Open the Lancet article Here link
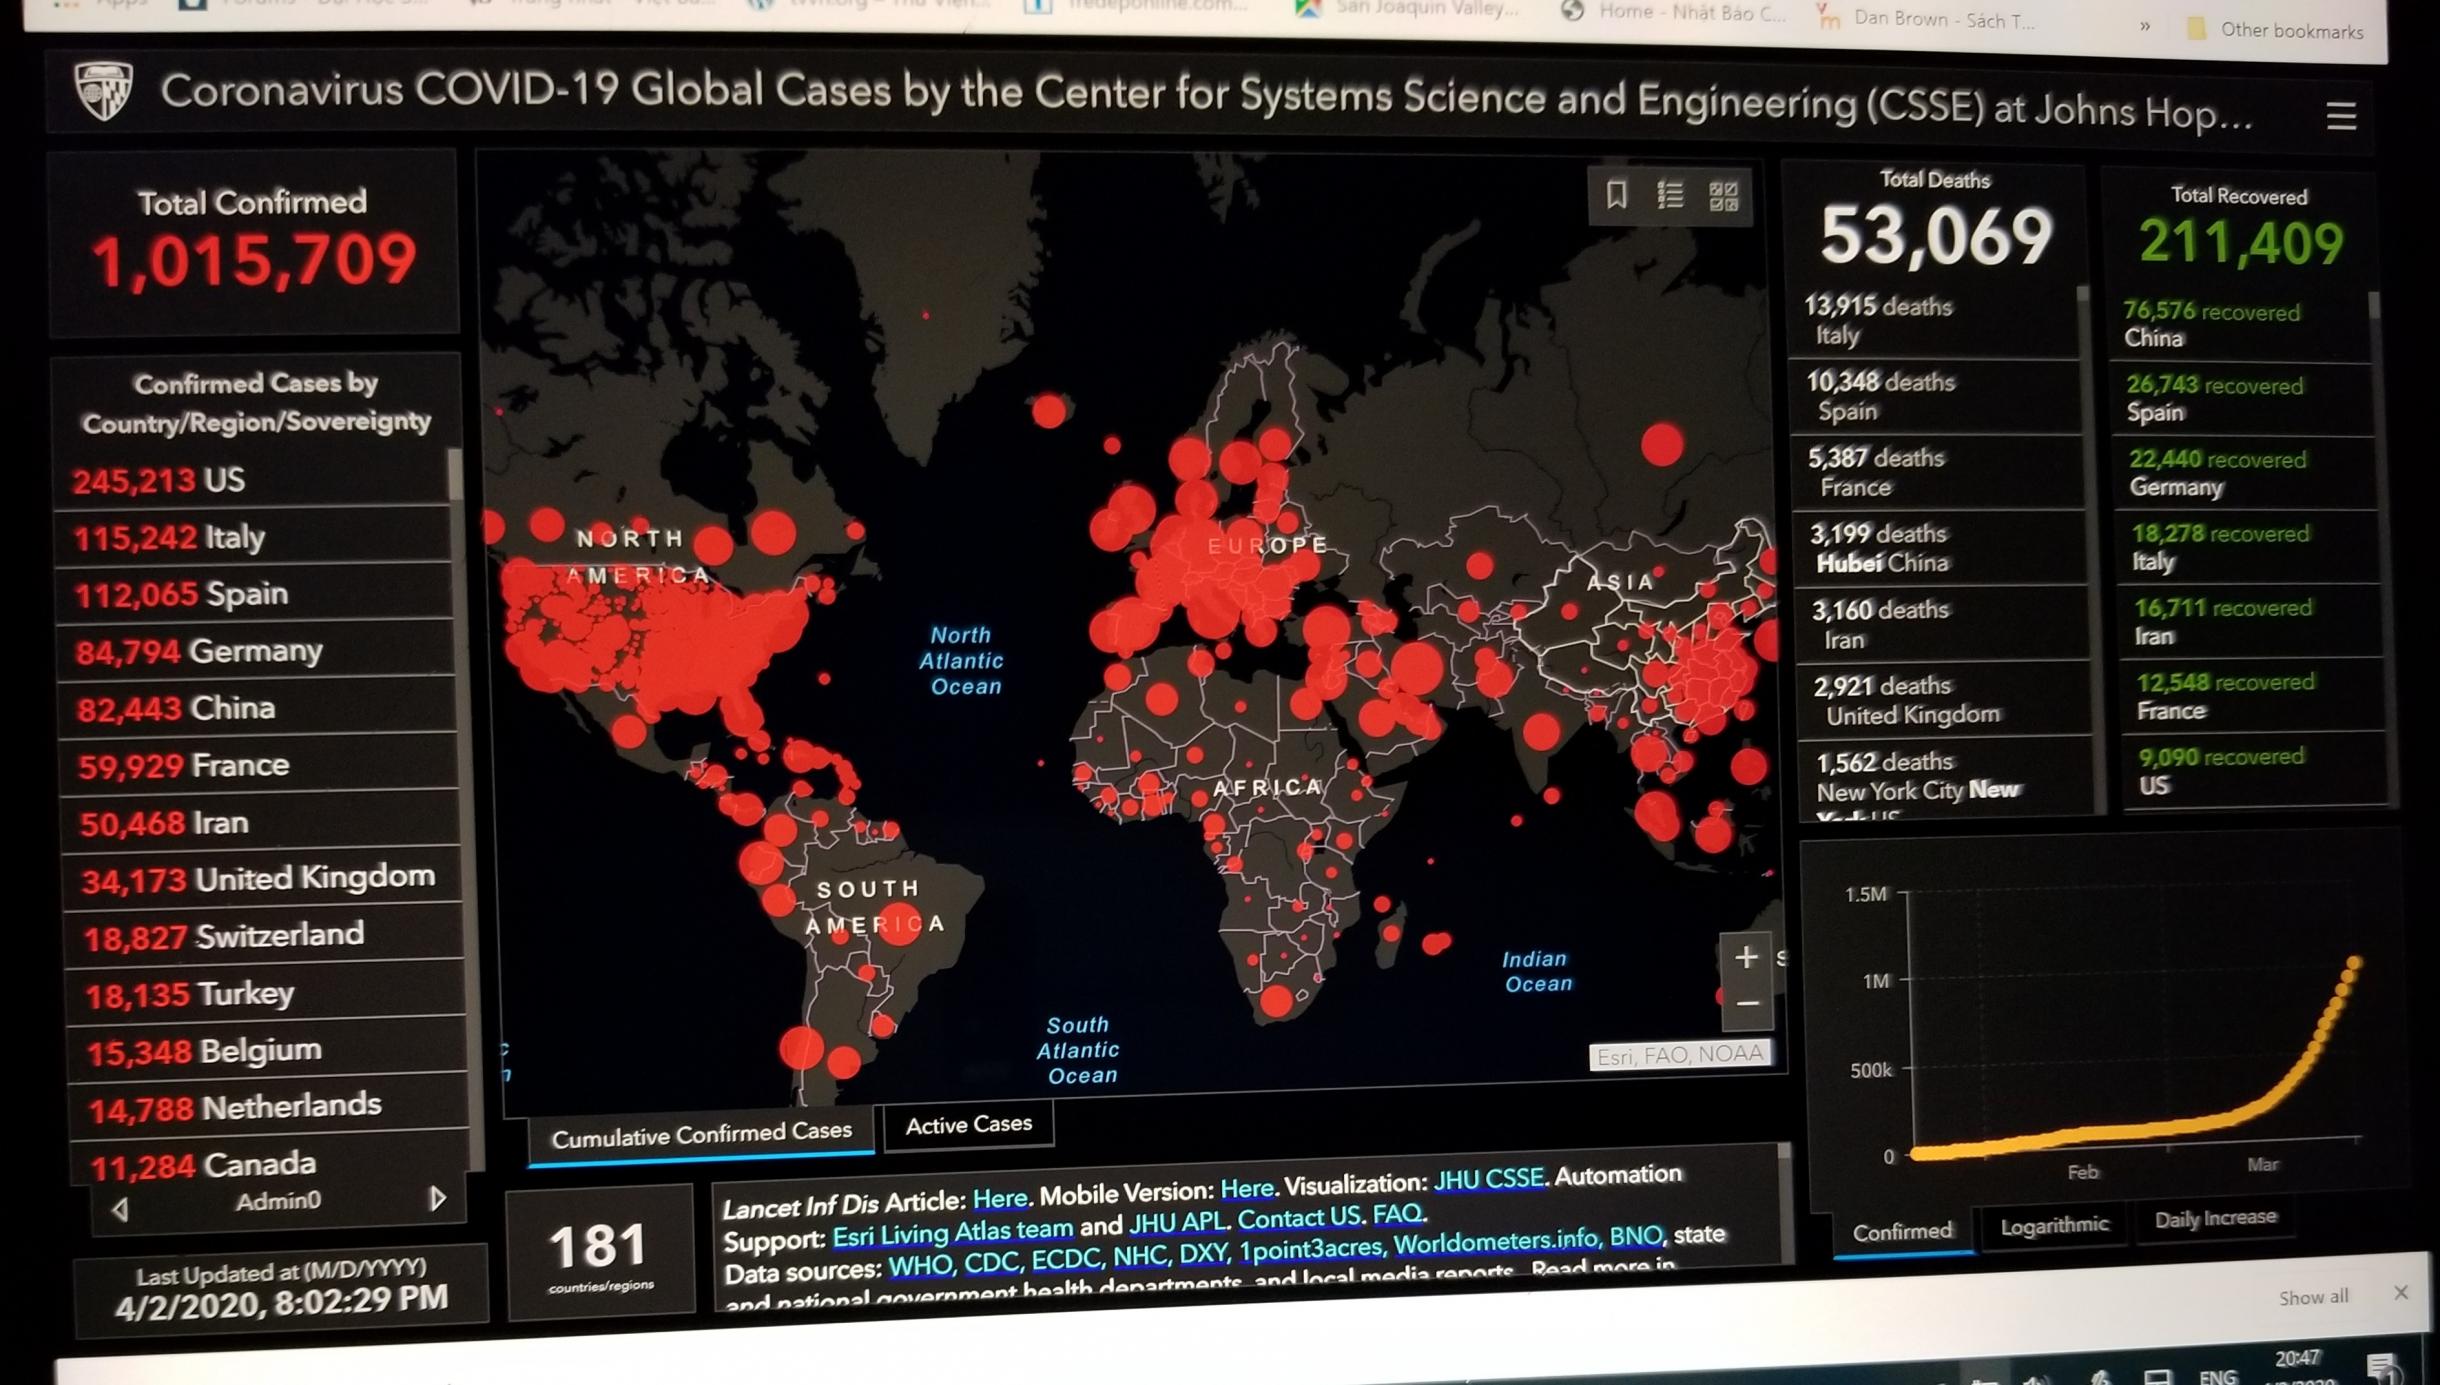Image resolution: width=2440 pixels, height=1385 pixels. pos(1000,1198)
